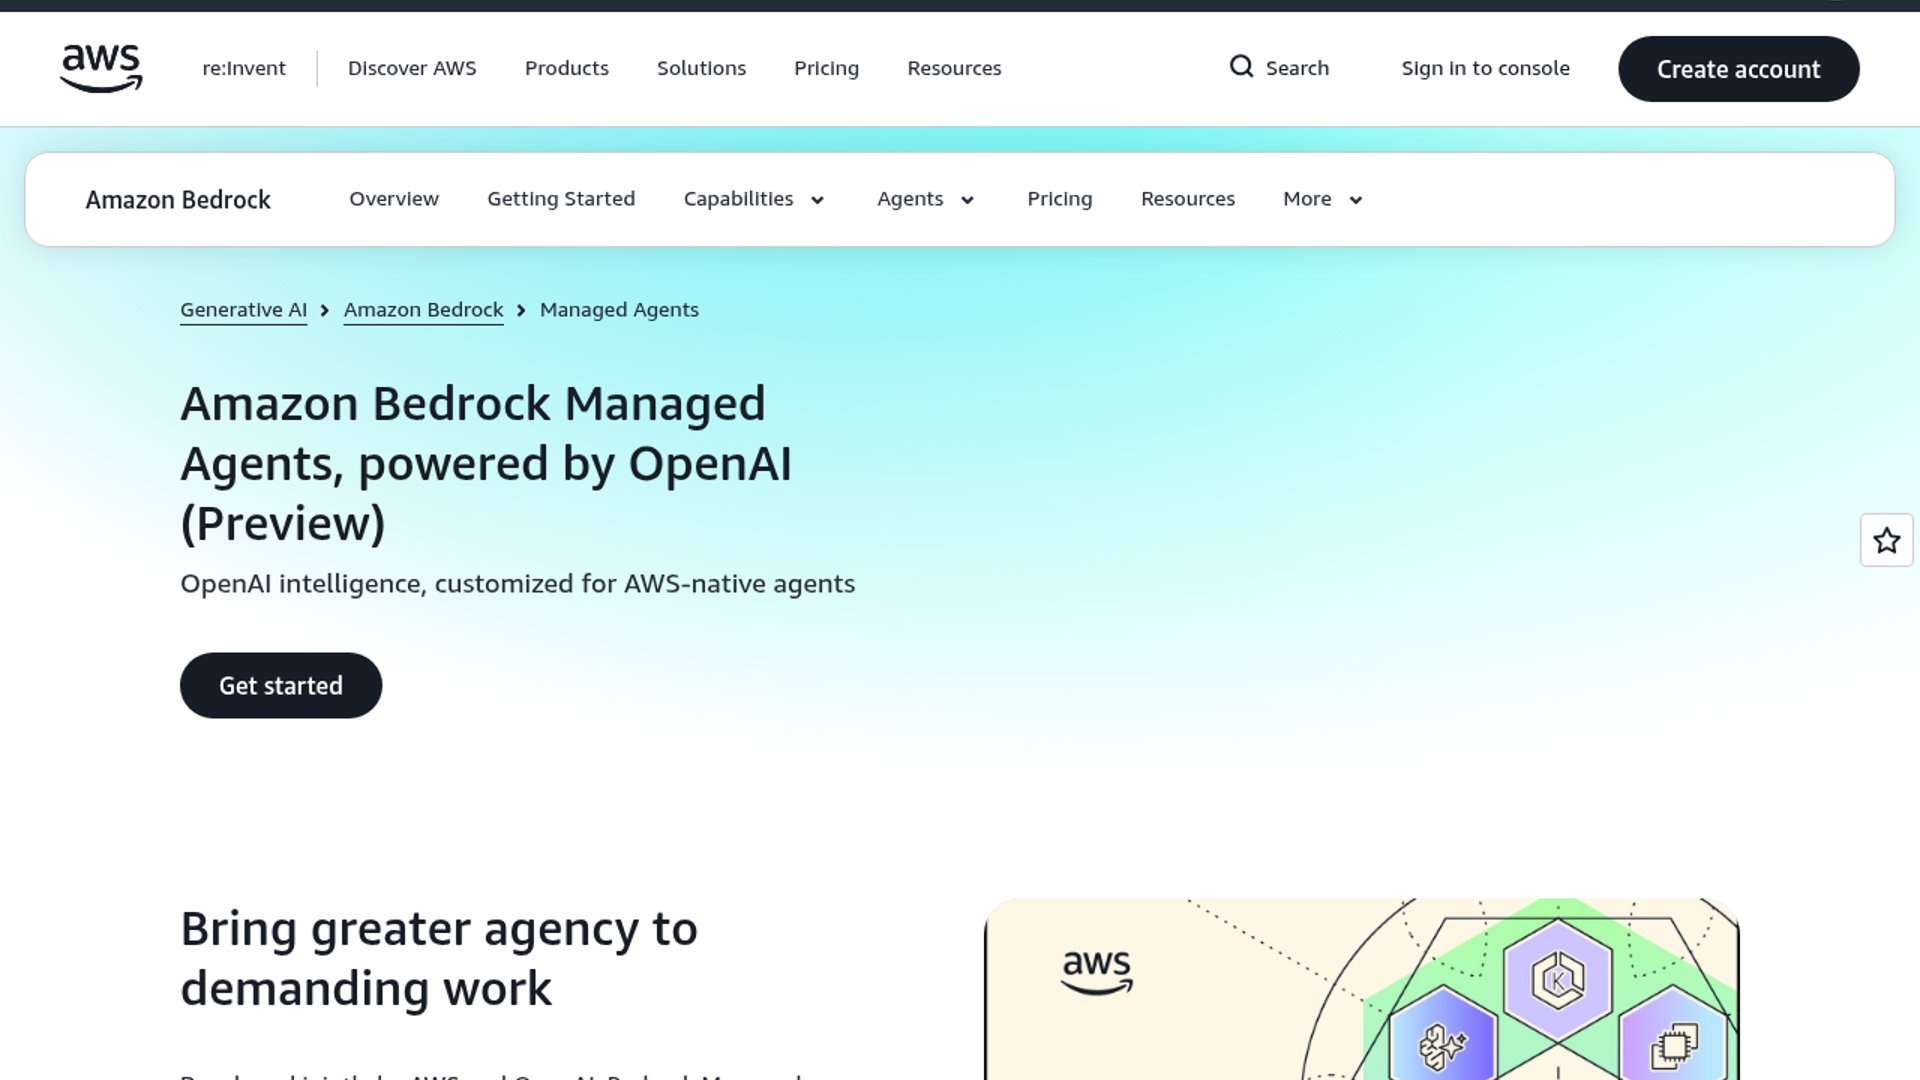Click the page heading 'Amazon Bedrock Managed Agents'
The height and width of the screenshot is (1080, 1920).
tap(486, 463)
